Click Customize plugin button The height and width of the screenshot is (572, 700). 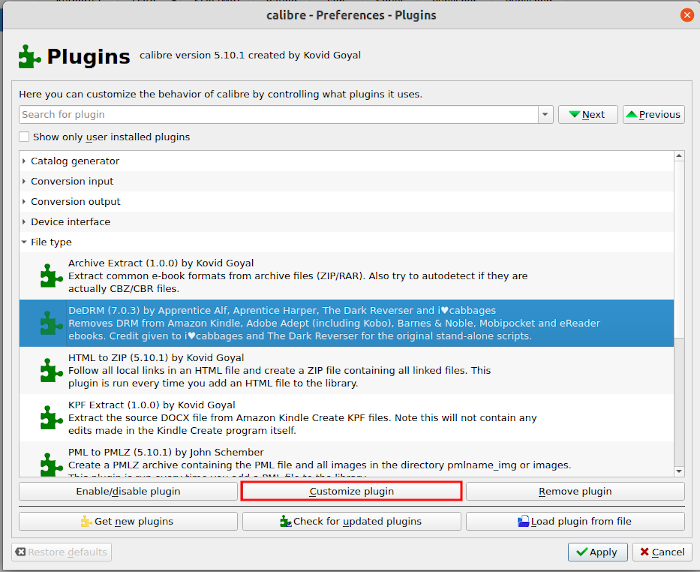coord(351,491)
